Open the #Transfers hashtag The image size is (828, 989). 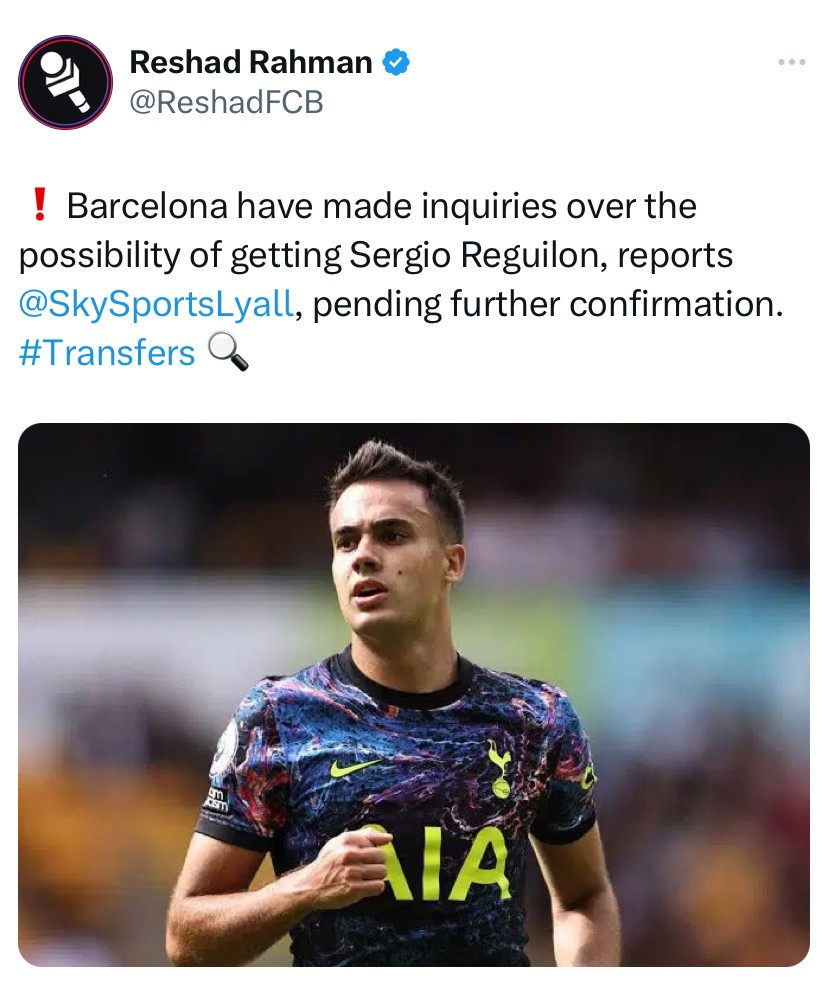click(x=107, y=353)
